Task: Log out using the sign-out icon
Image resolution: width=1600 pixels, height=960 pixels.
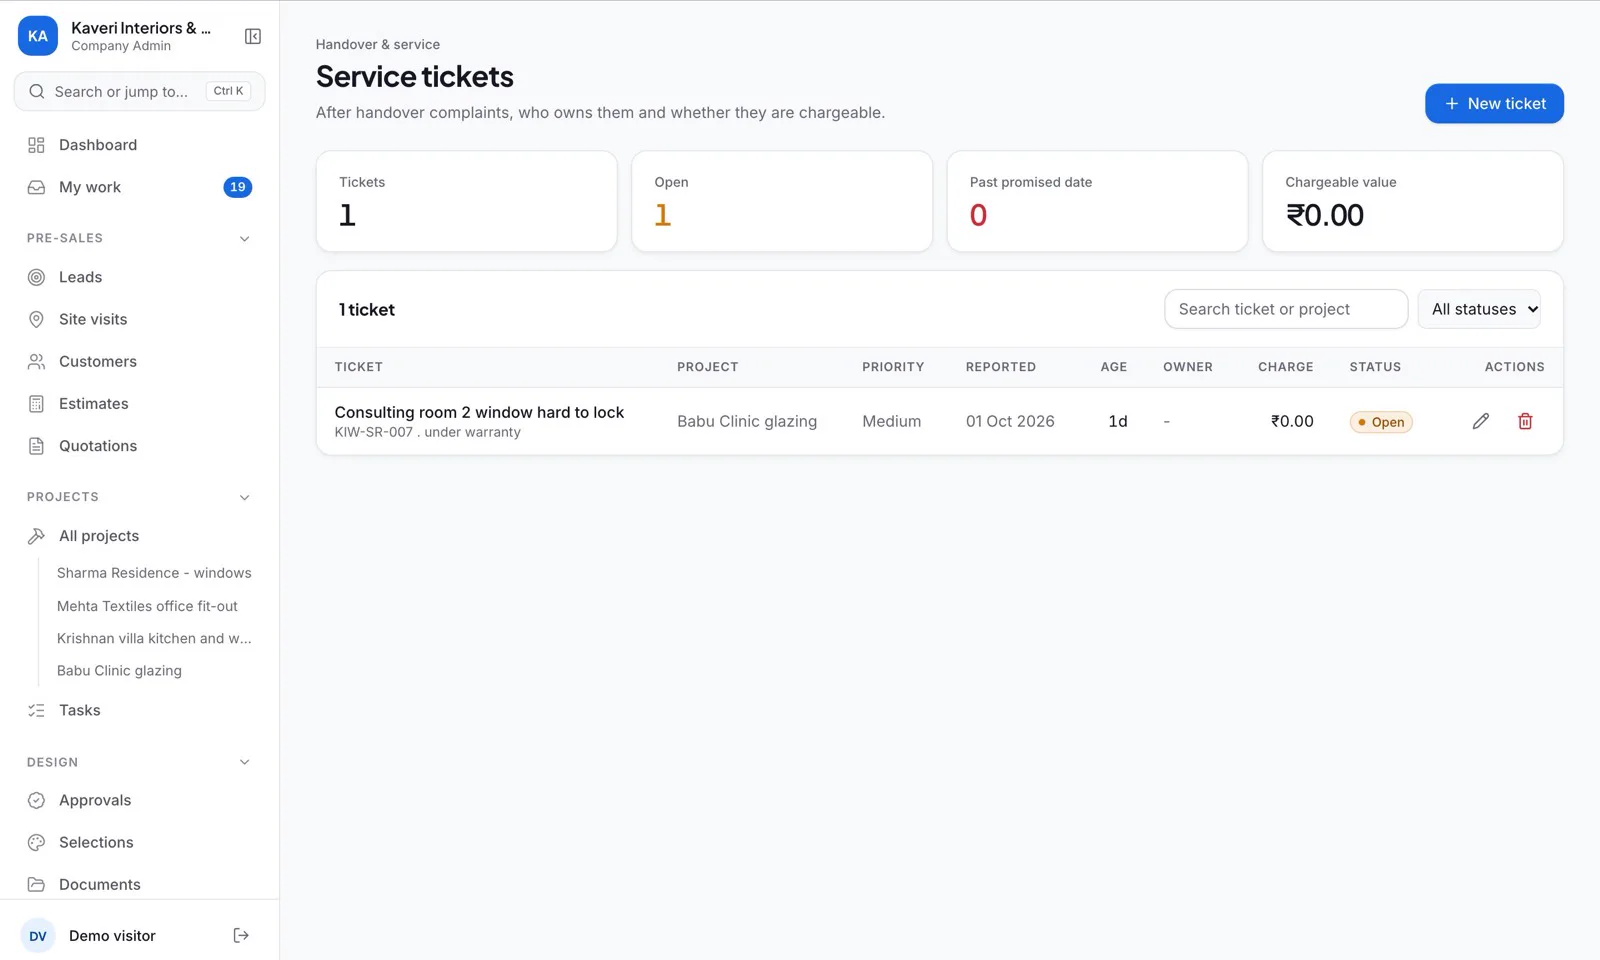Action: (x=241, y=936)
